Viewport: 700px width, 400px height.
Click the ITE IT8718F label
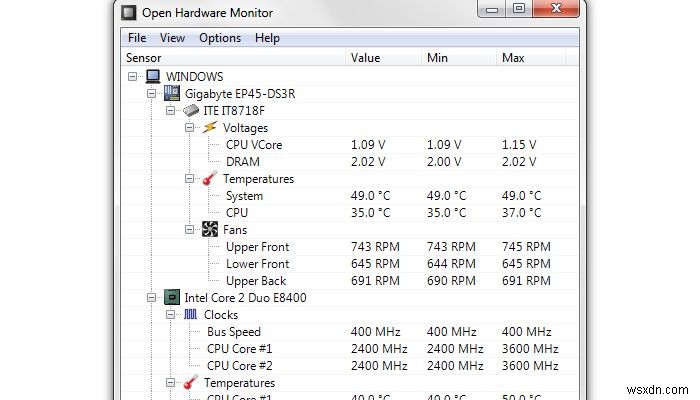(234, 111)
